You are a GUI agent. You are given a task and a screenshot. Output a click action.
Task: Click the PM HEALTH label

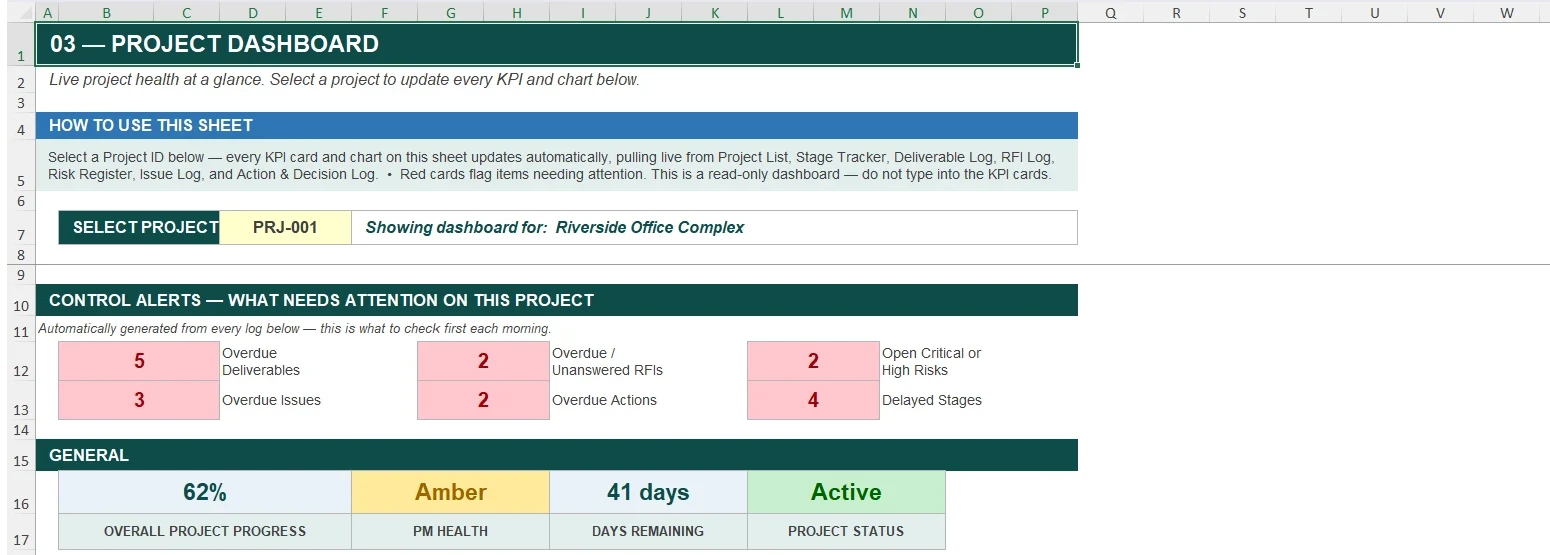point(450,531)
